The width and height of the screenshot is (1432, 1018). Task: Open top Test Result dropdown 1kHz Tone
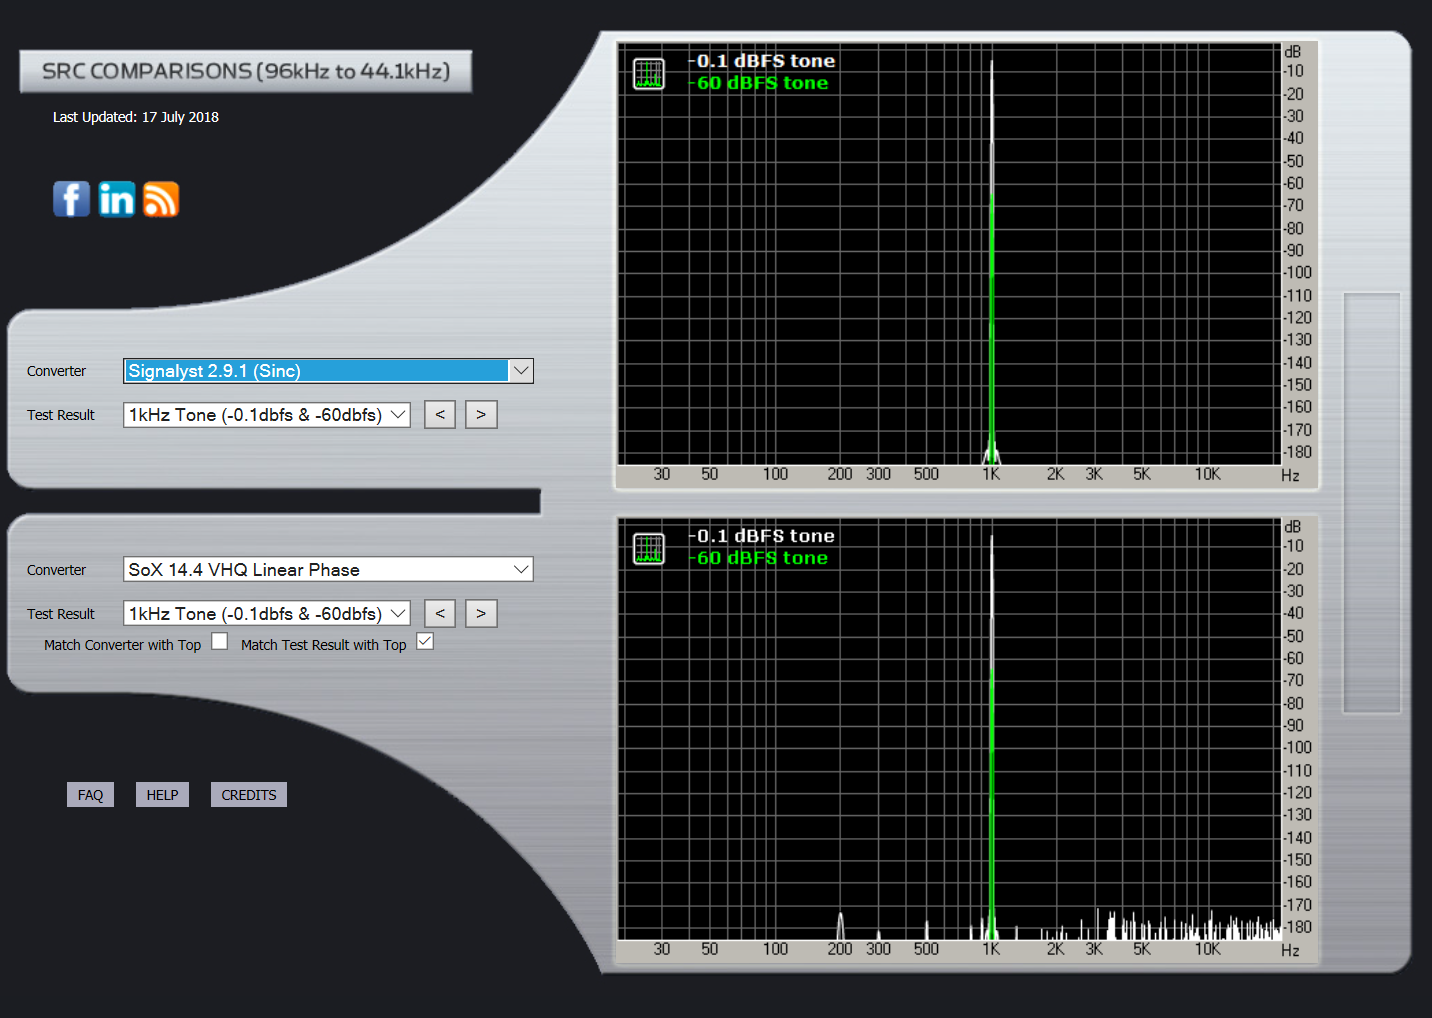[267, 415]
